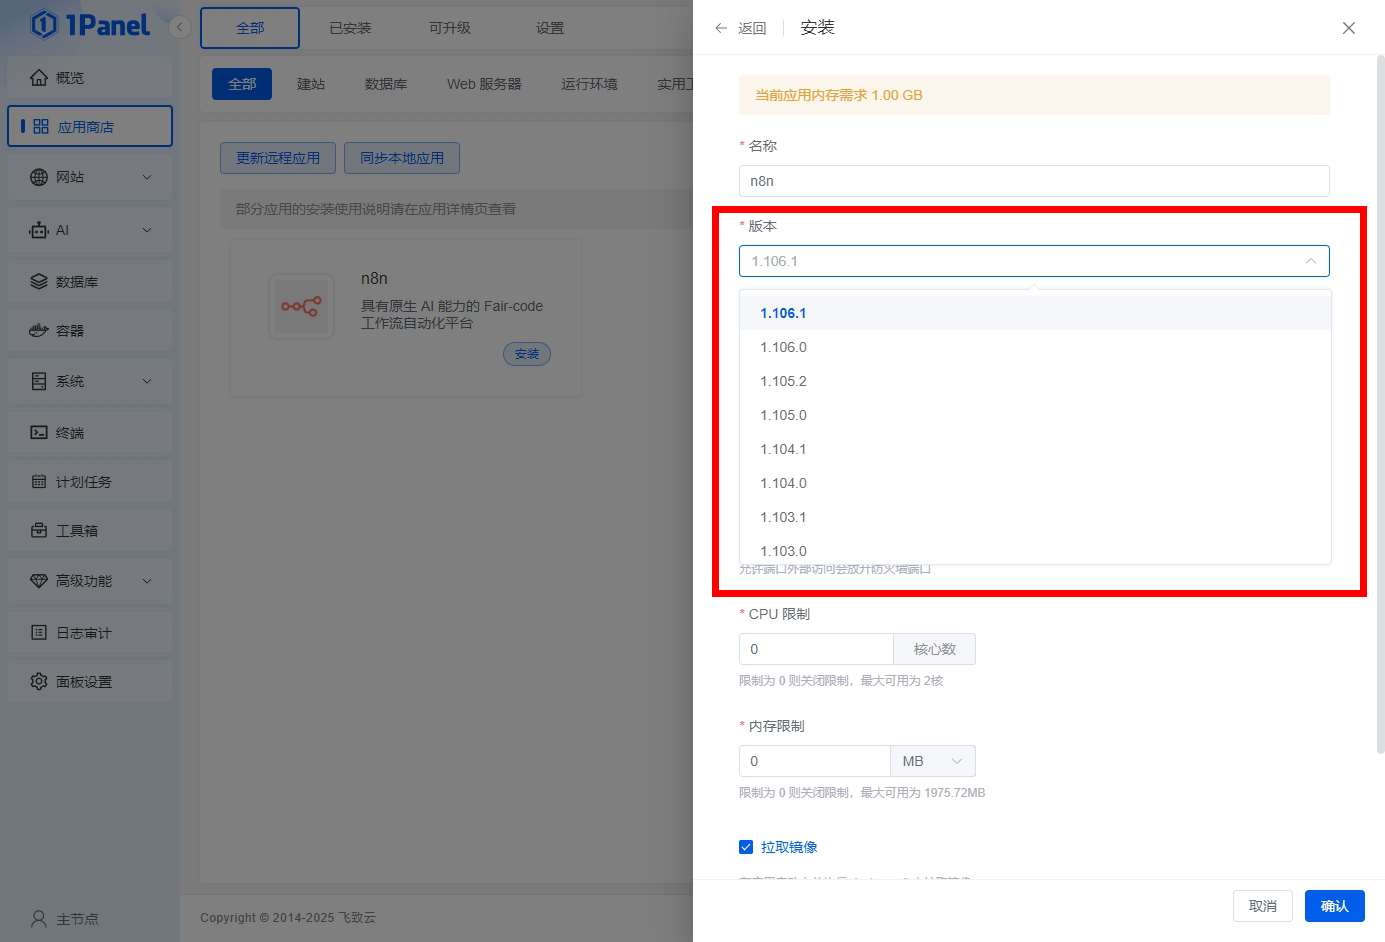Click the globe icon beside 网站
The width and height of the screenshot is (1385, 942).
[x=39, y=177]
